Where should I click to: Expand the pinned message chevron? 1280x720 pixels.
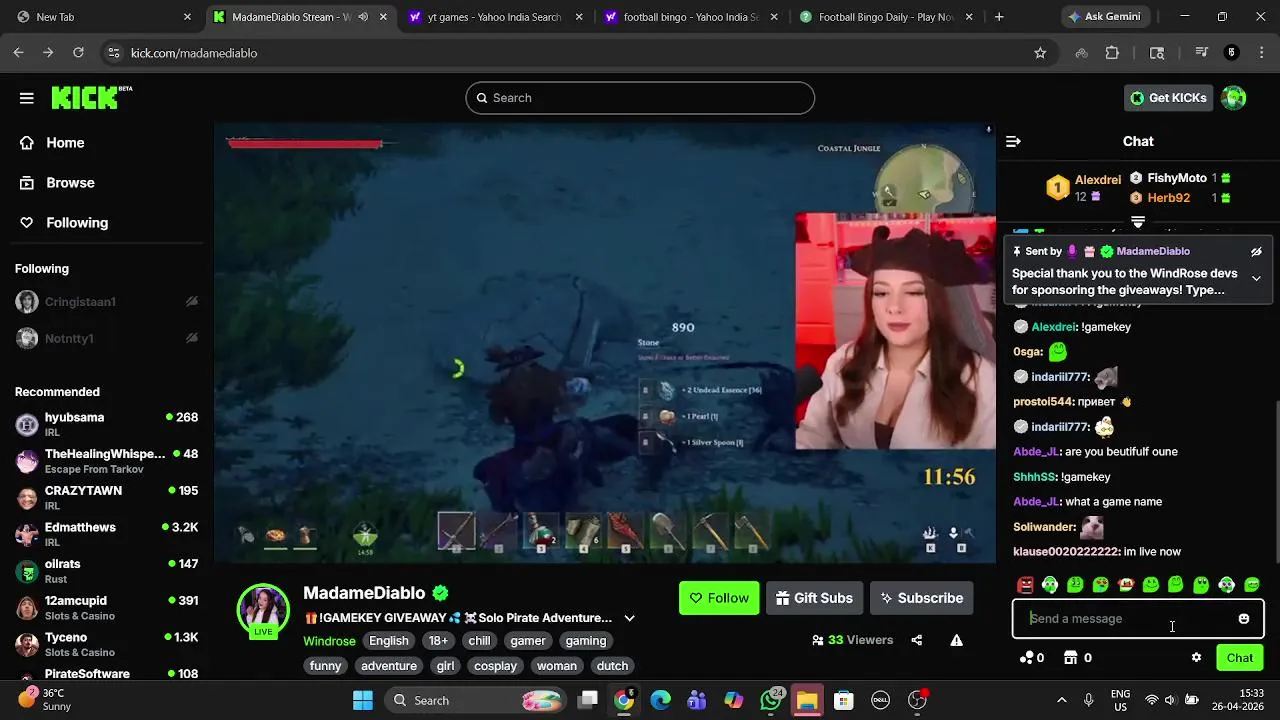pos(1256,279)
